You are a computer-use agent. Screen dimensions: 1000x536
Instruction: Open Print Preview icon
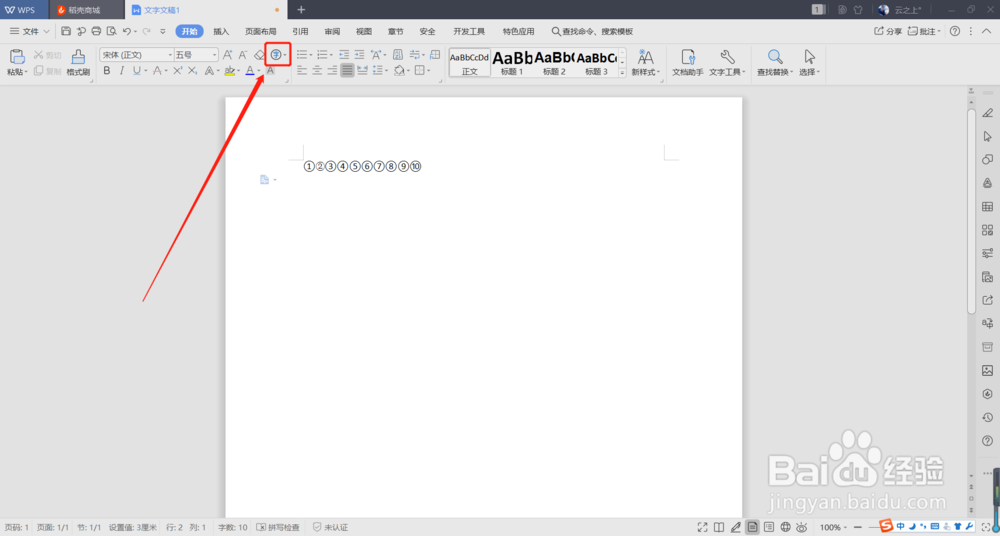click(112, 31)
